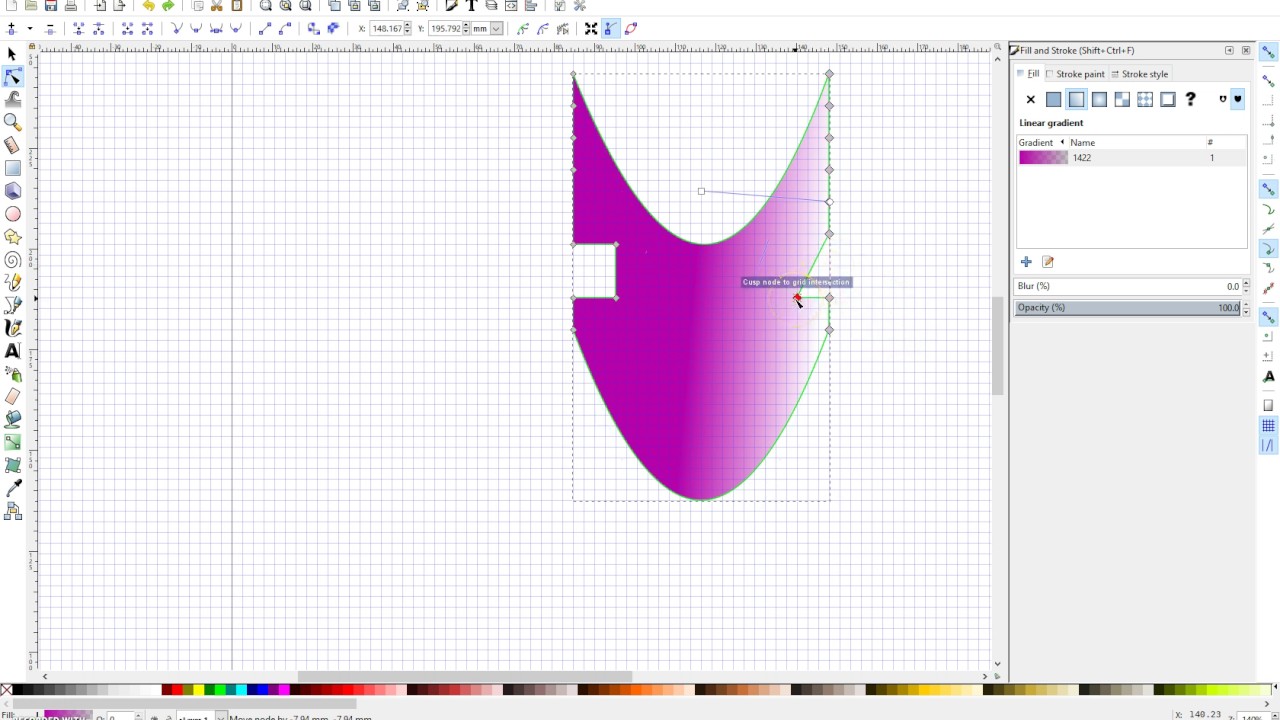Select the Connector tool
This screenshot has height=720, width=1280.
point(12,512)
